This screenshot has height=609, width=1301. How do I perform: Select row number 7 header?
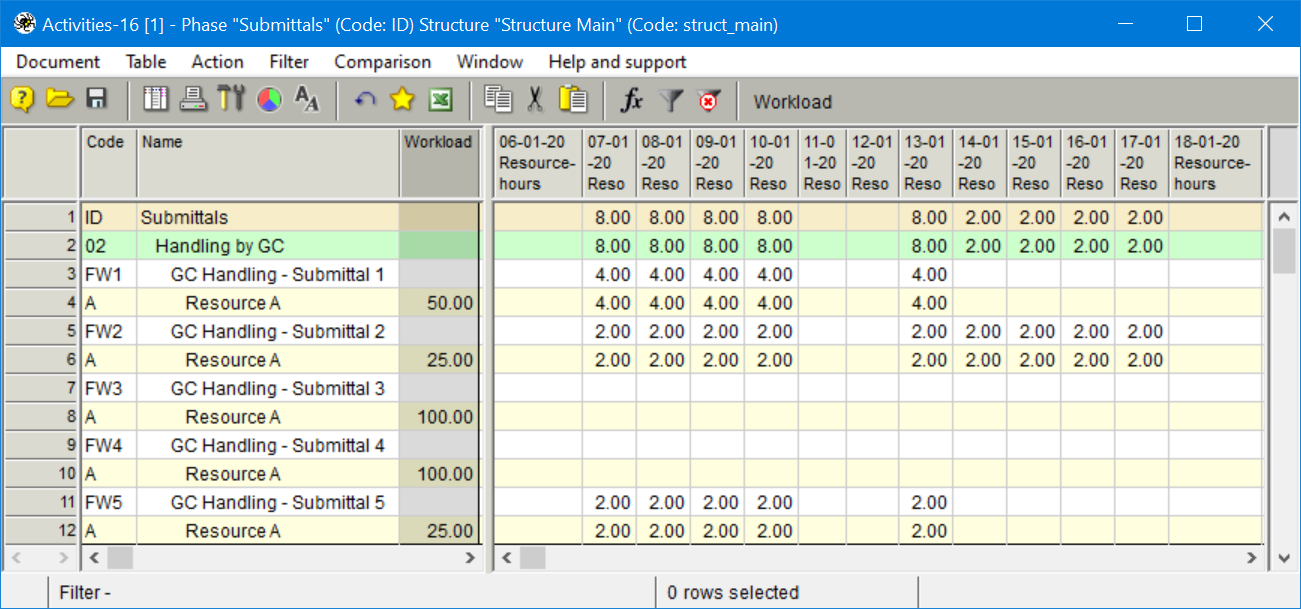[x=41, y=388]
